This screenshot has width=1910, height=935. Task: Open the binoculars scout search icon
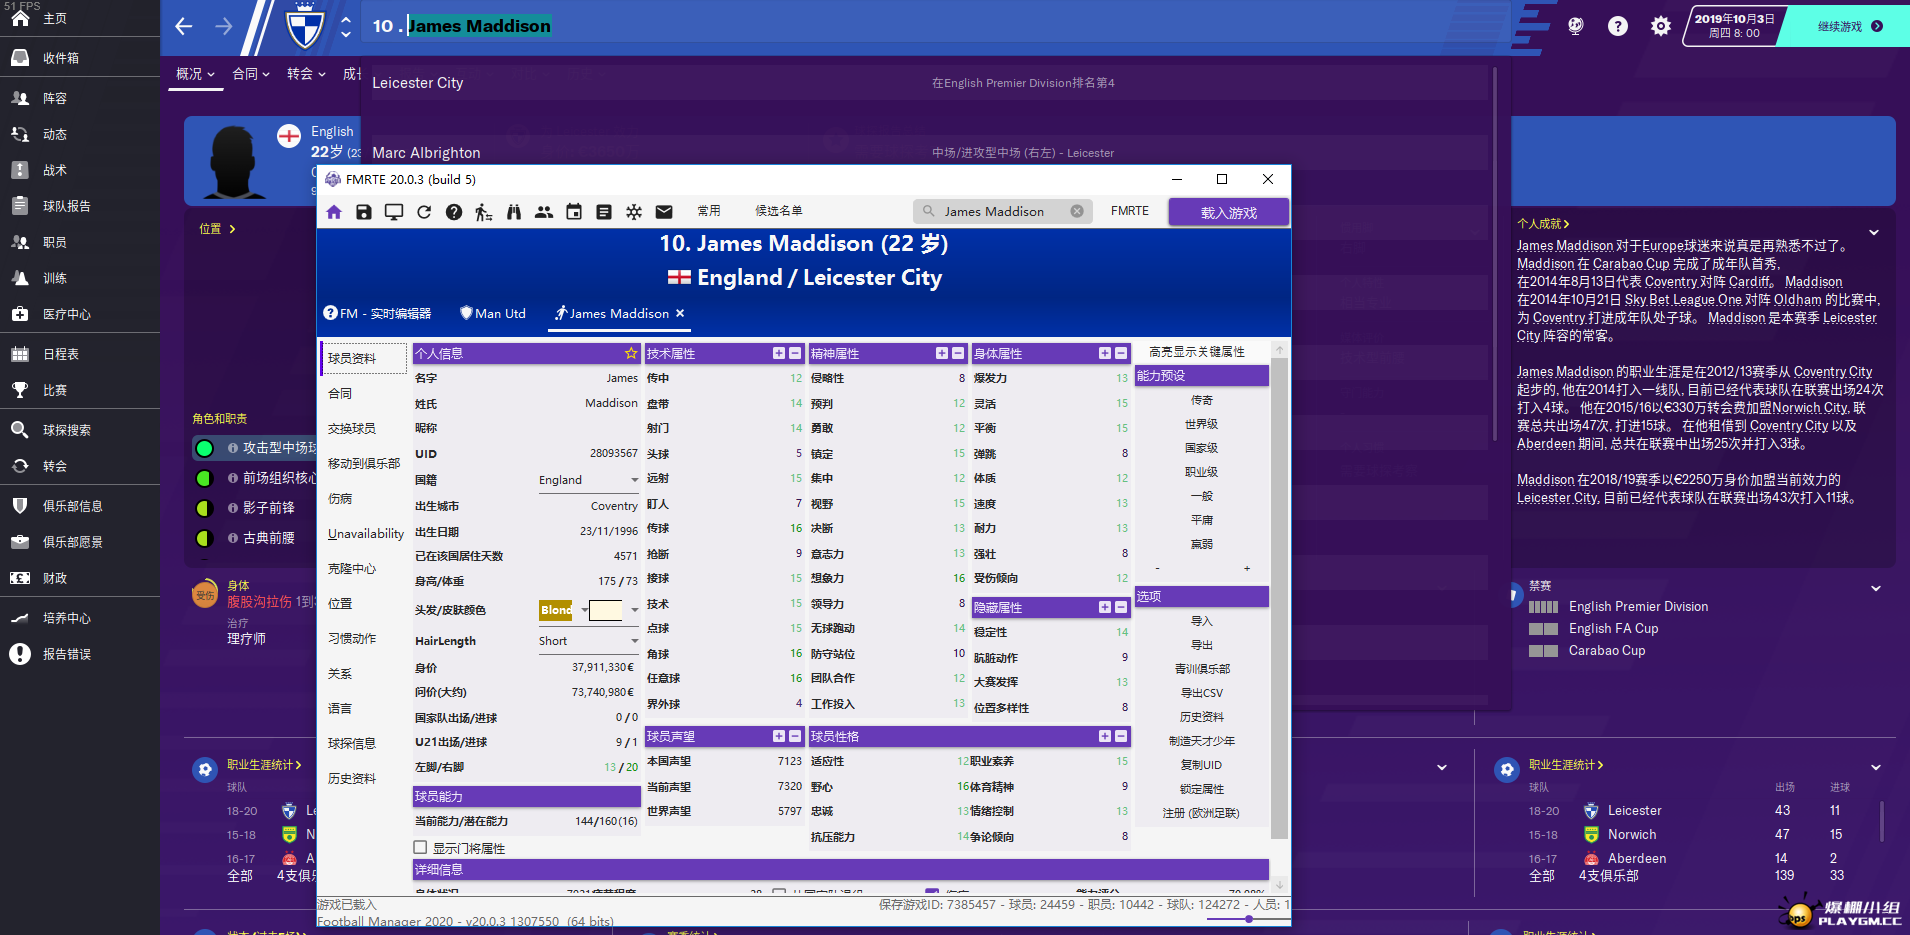514,212
